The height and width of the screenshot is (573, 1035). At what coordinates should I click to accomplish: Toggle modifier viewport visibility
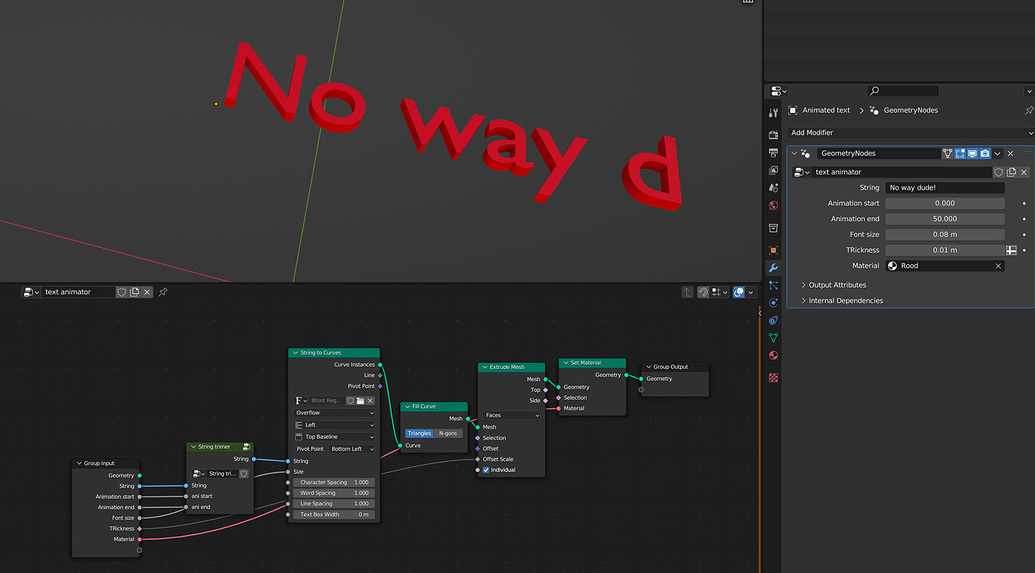972,153
